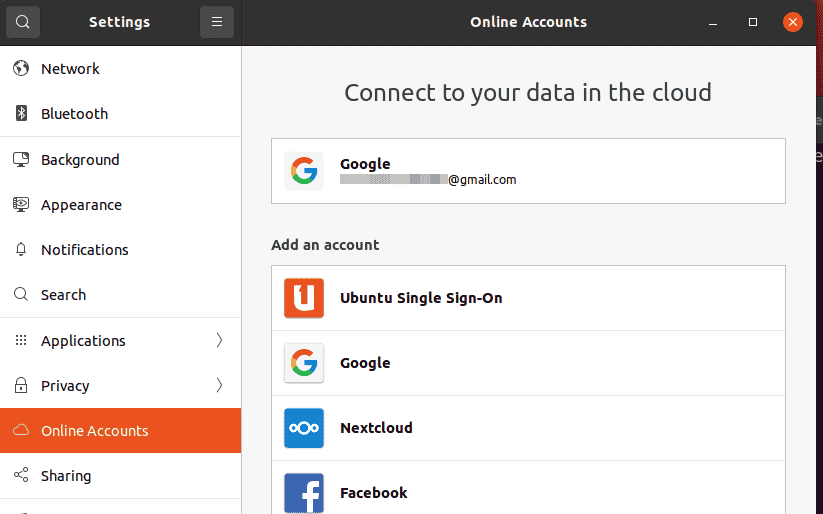Select Online Accounts label in sidebar
The height and width of the screenshot is (514, 823).
pyautogui.click(x=94, y=431)
